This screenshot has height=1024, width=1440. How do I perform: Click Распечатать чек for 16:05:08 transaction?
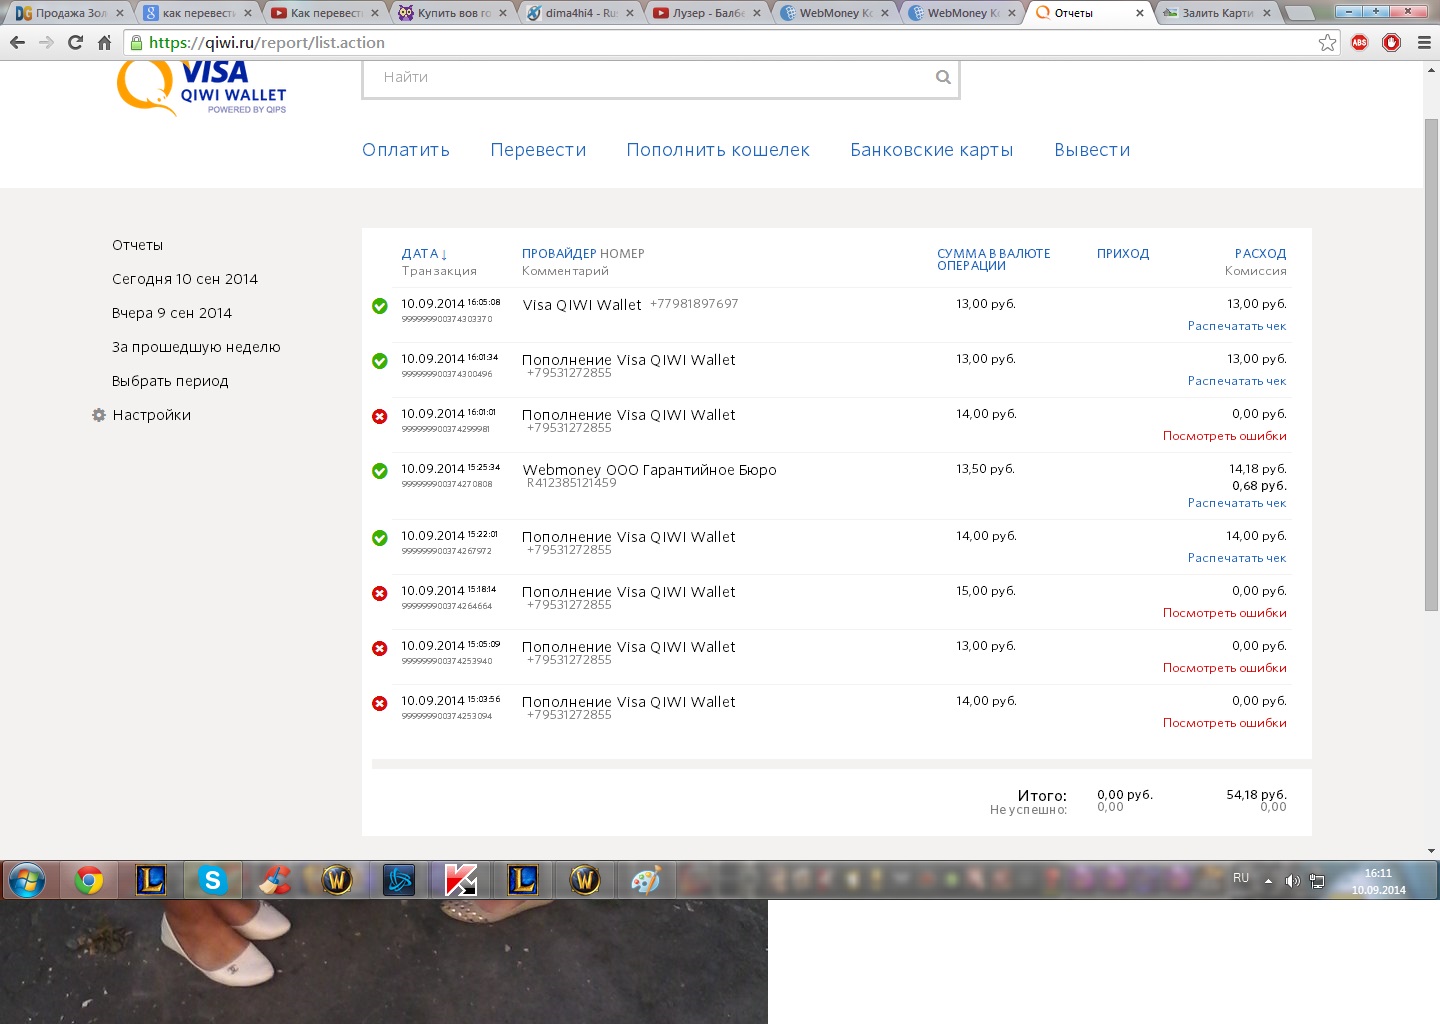pyautogui.click(x=1237, y=326)
